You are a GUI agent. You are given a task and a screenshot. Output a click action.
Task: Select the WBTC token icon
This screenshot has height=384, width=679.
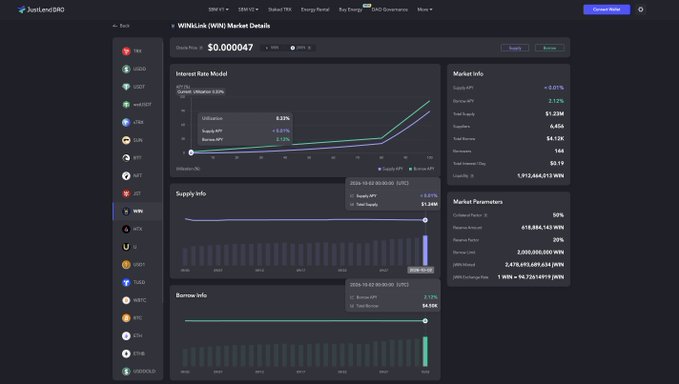pos(126,300)
